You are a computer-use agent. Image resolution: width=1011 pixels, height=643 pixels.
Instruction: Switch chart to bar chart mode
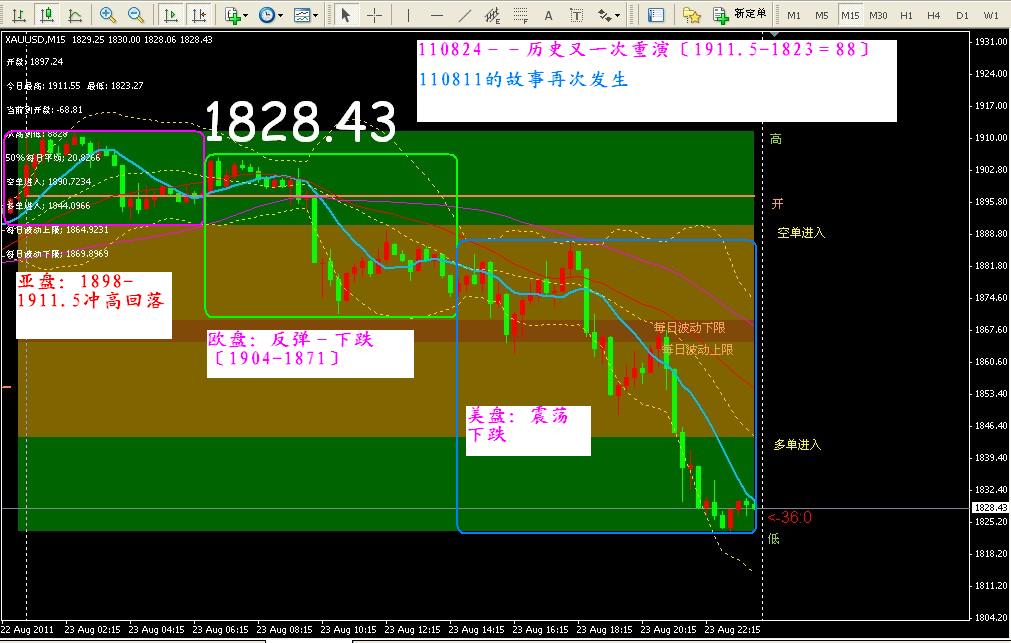tap(18, 15)
